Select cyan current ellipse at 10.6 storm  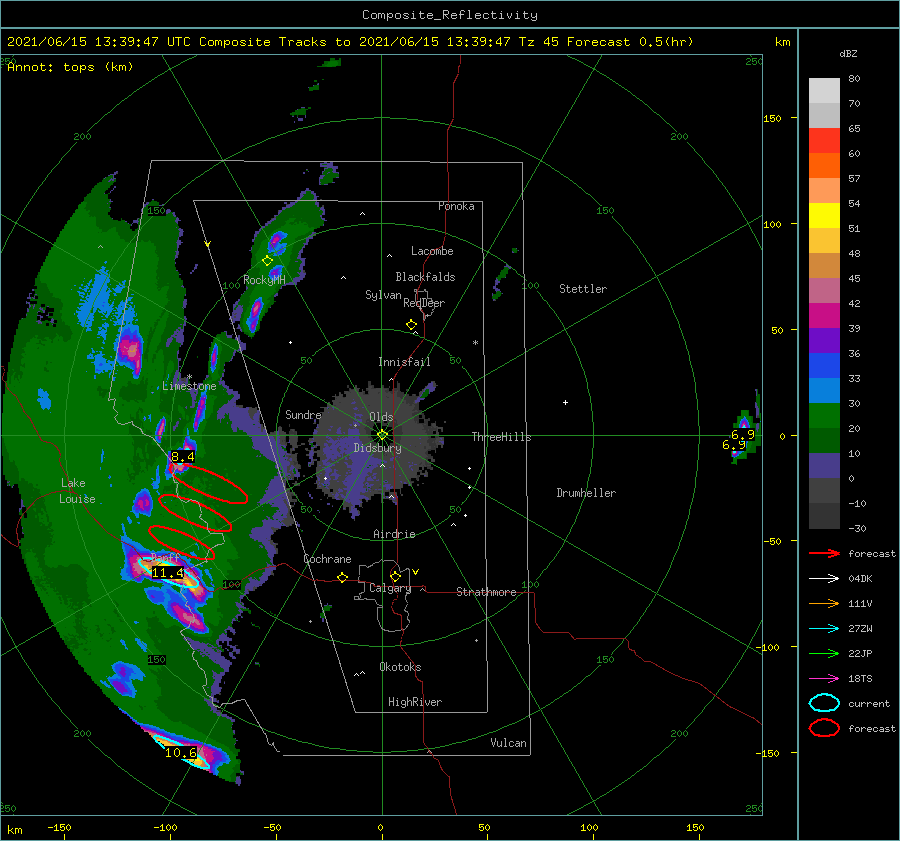coord(181,753)
